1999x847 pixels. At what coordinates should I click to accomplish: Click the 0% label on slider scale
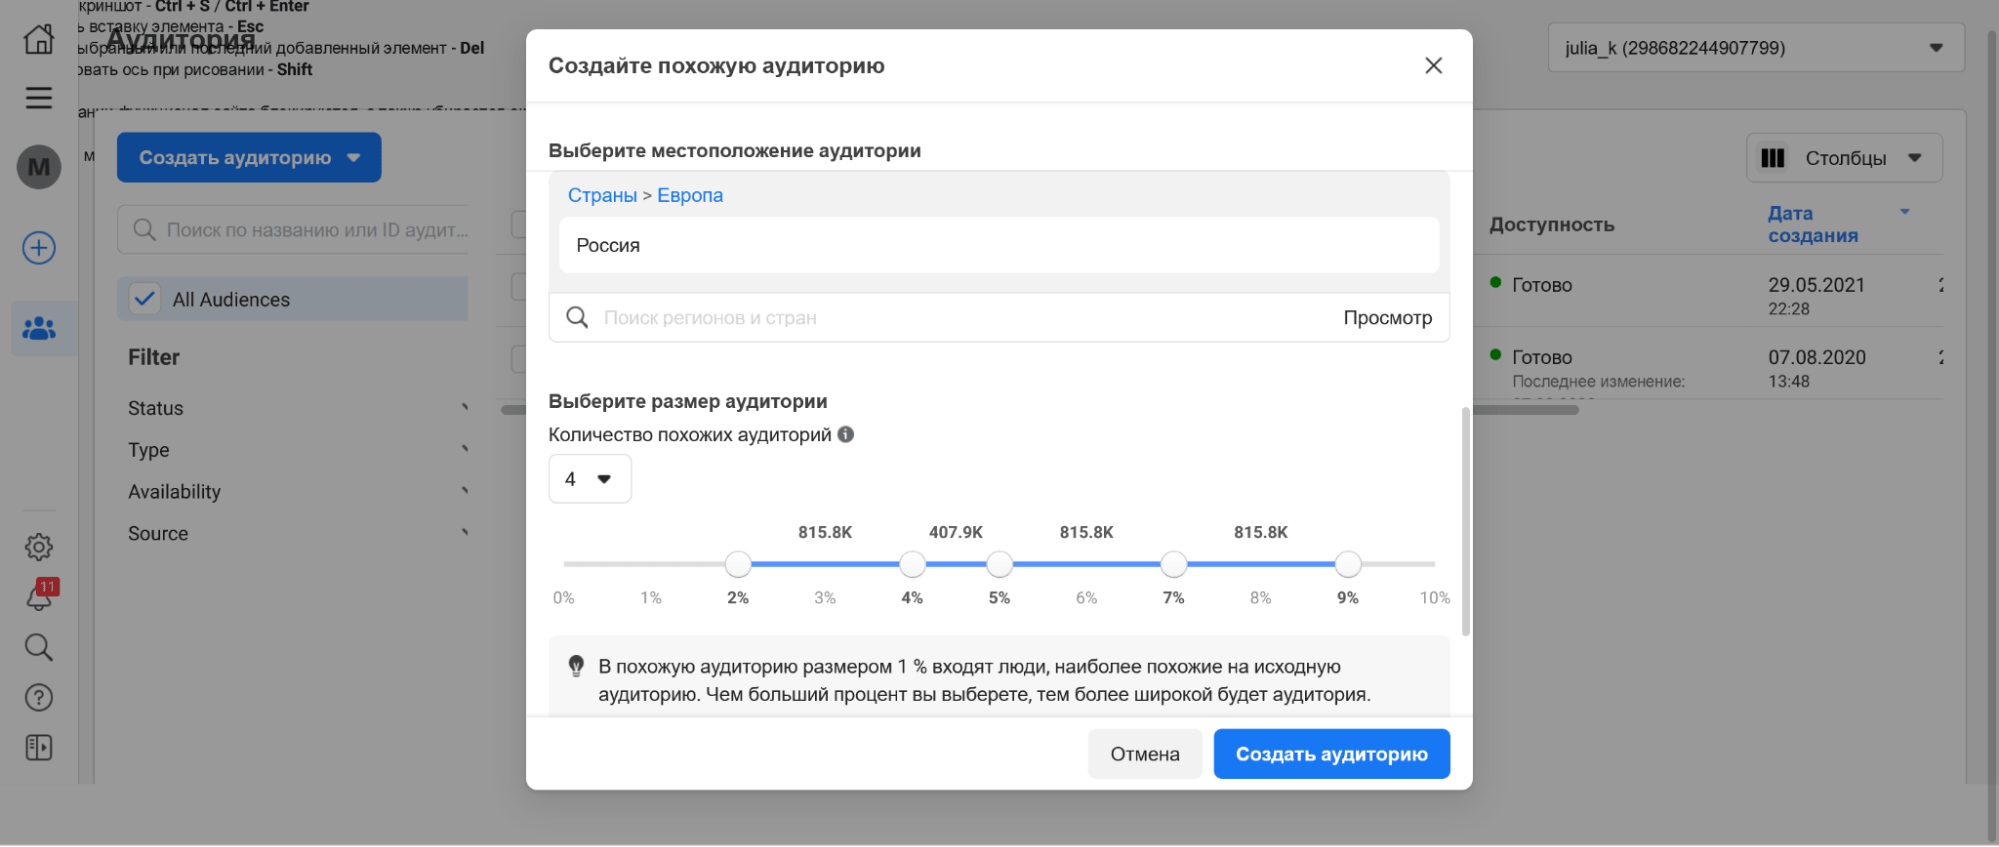point(564,597)
